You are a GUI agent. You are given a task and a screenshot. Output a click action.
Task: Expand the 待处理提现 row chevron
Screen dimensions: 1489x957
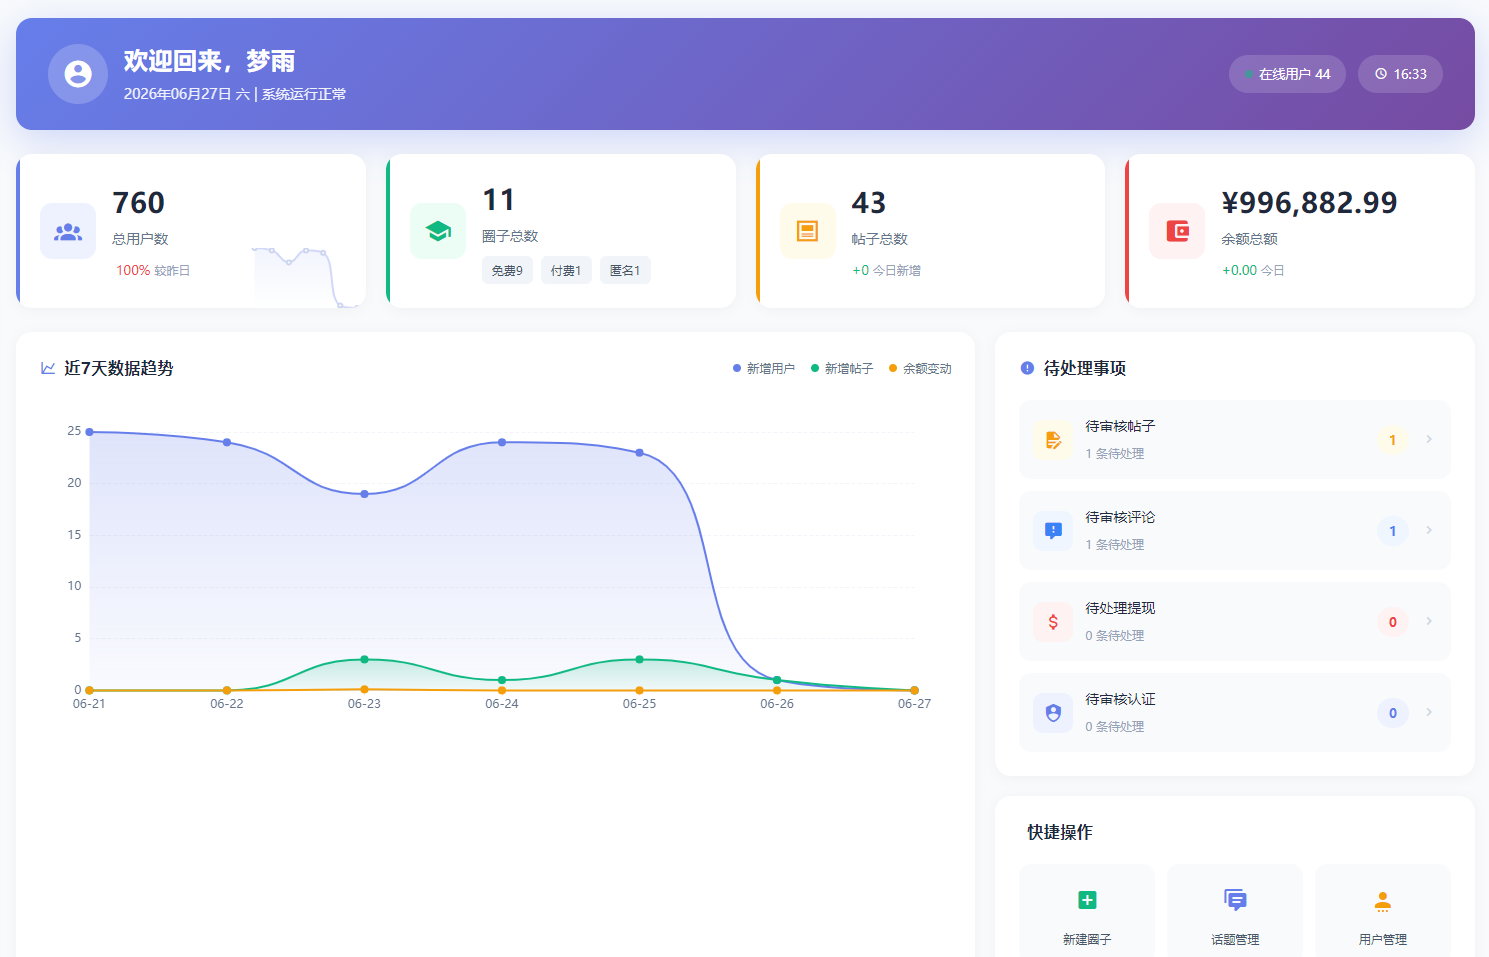point(1429,621)
